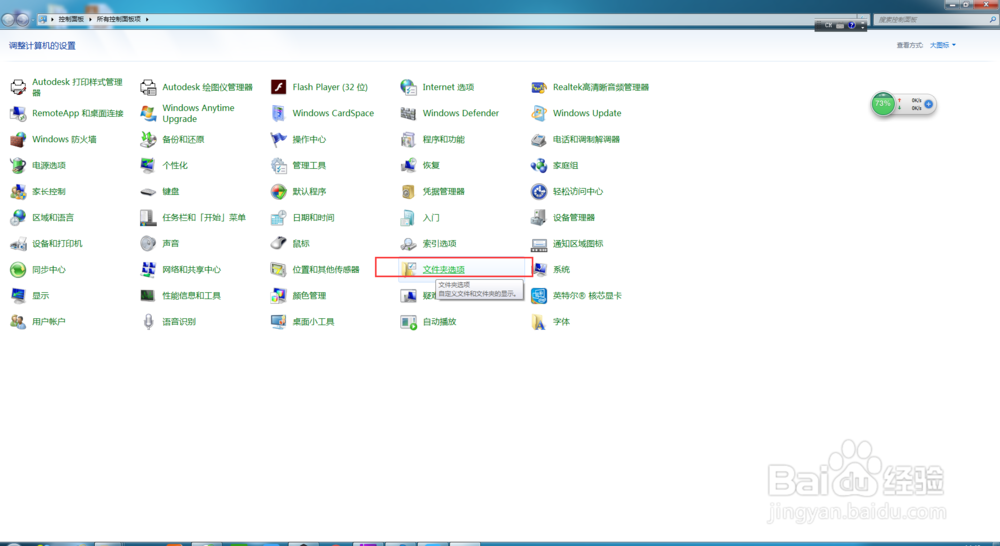Open Flash Player (32 位) icon

[x=278, y=87]
